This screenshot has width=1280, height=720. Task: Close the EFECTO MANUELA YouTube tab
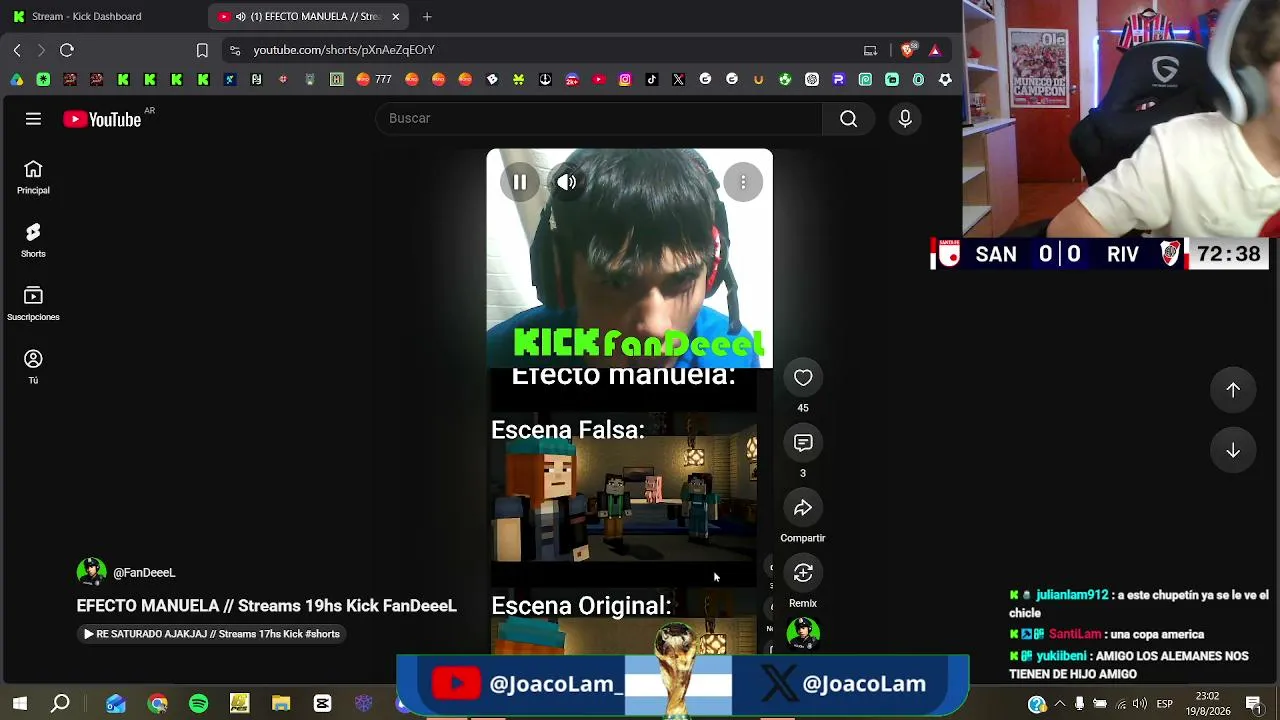click(396, 16)
